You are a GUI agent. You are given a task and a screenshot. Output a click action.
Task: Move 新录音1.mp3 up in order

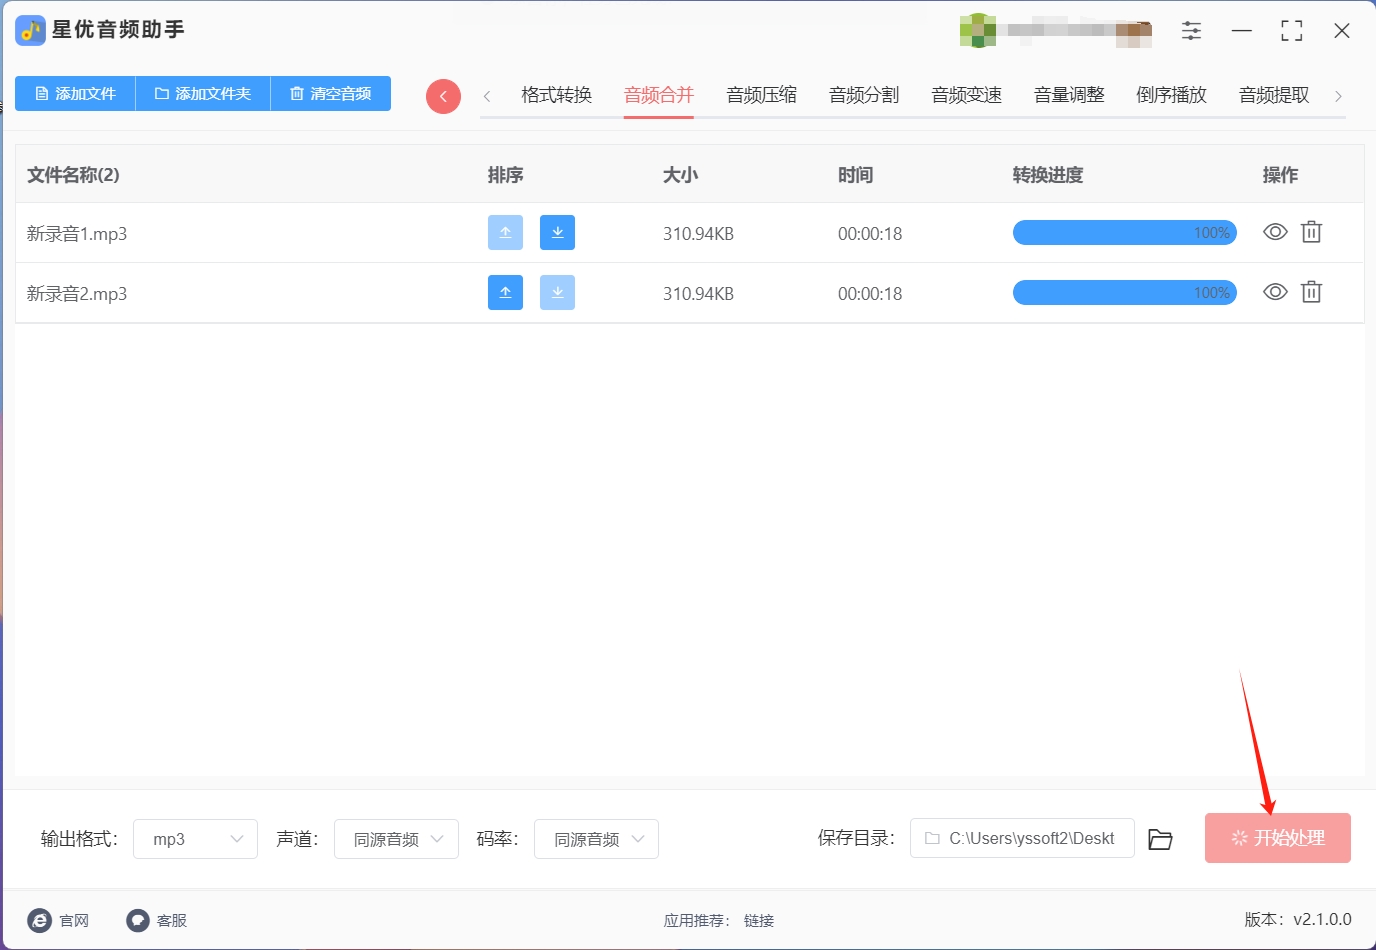pos(505,233)
